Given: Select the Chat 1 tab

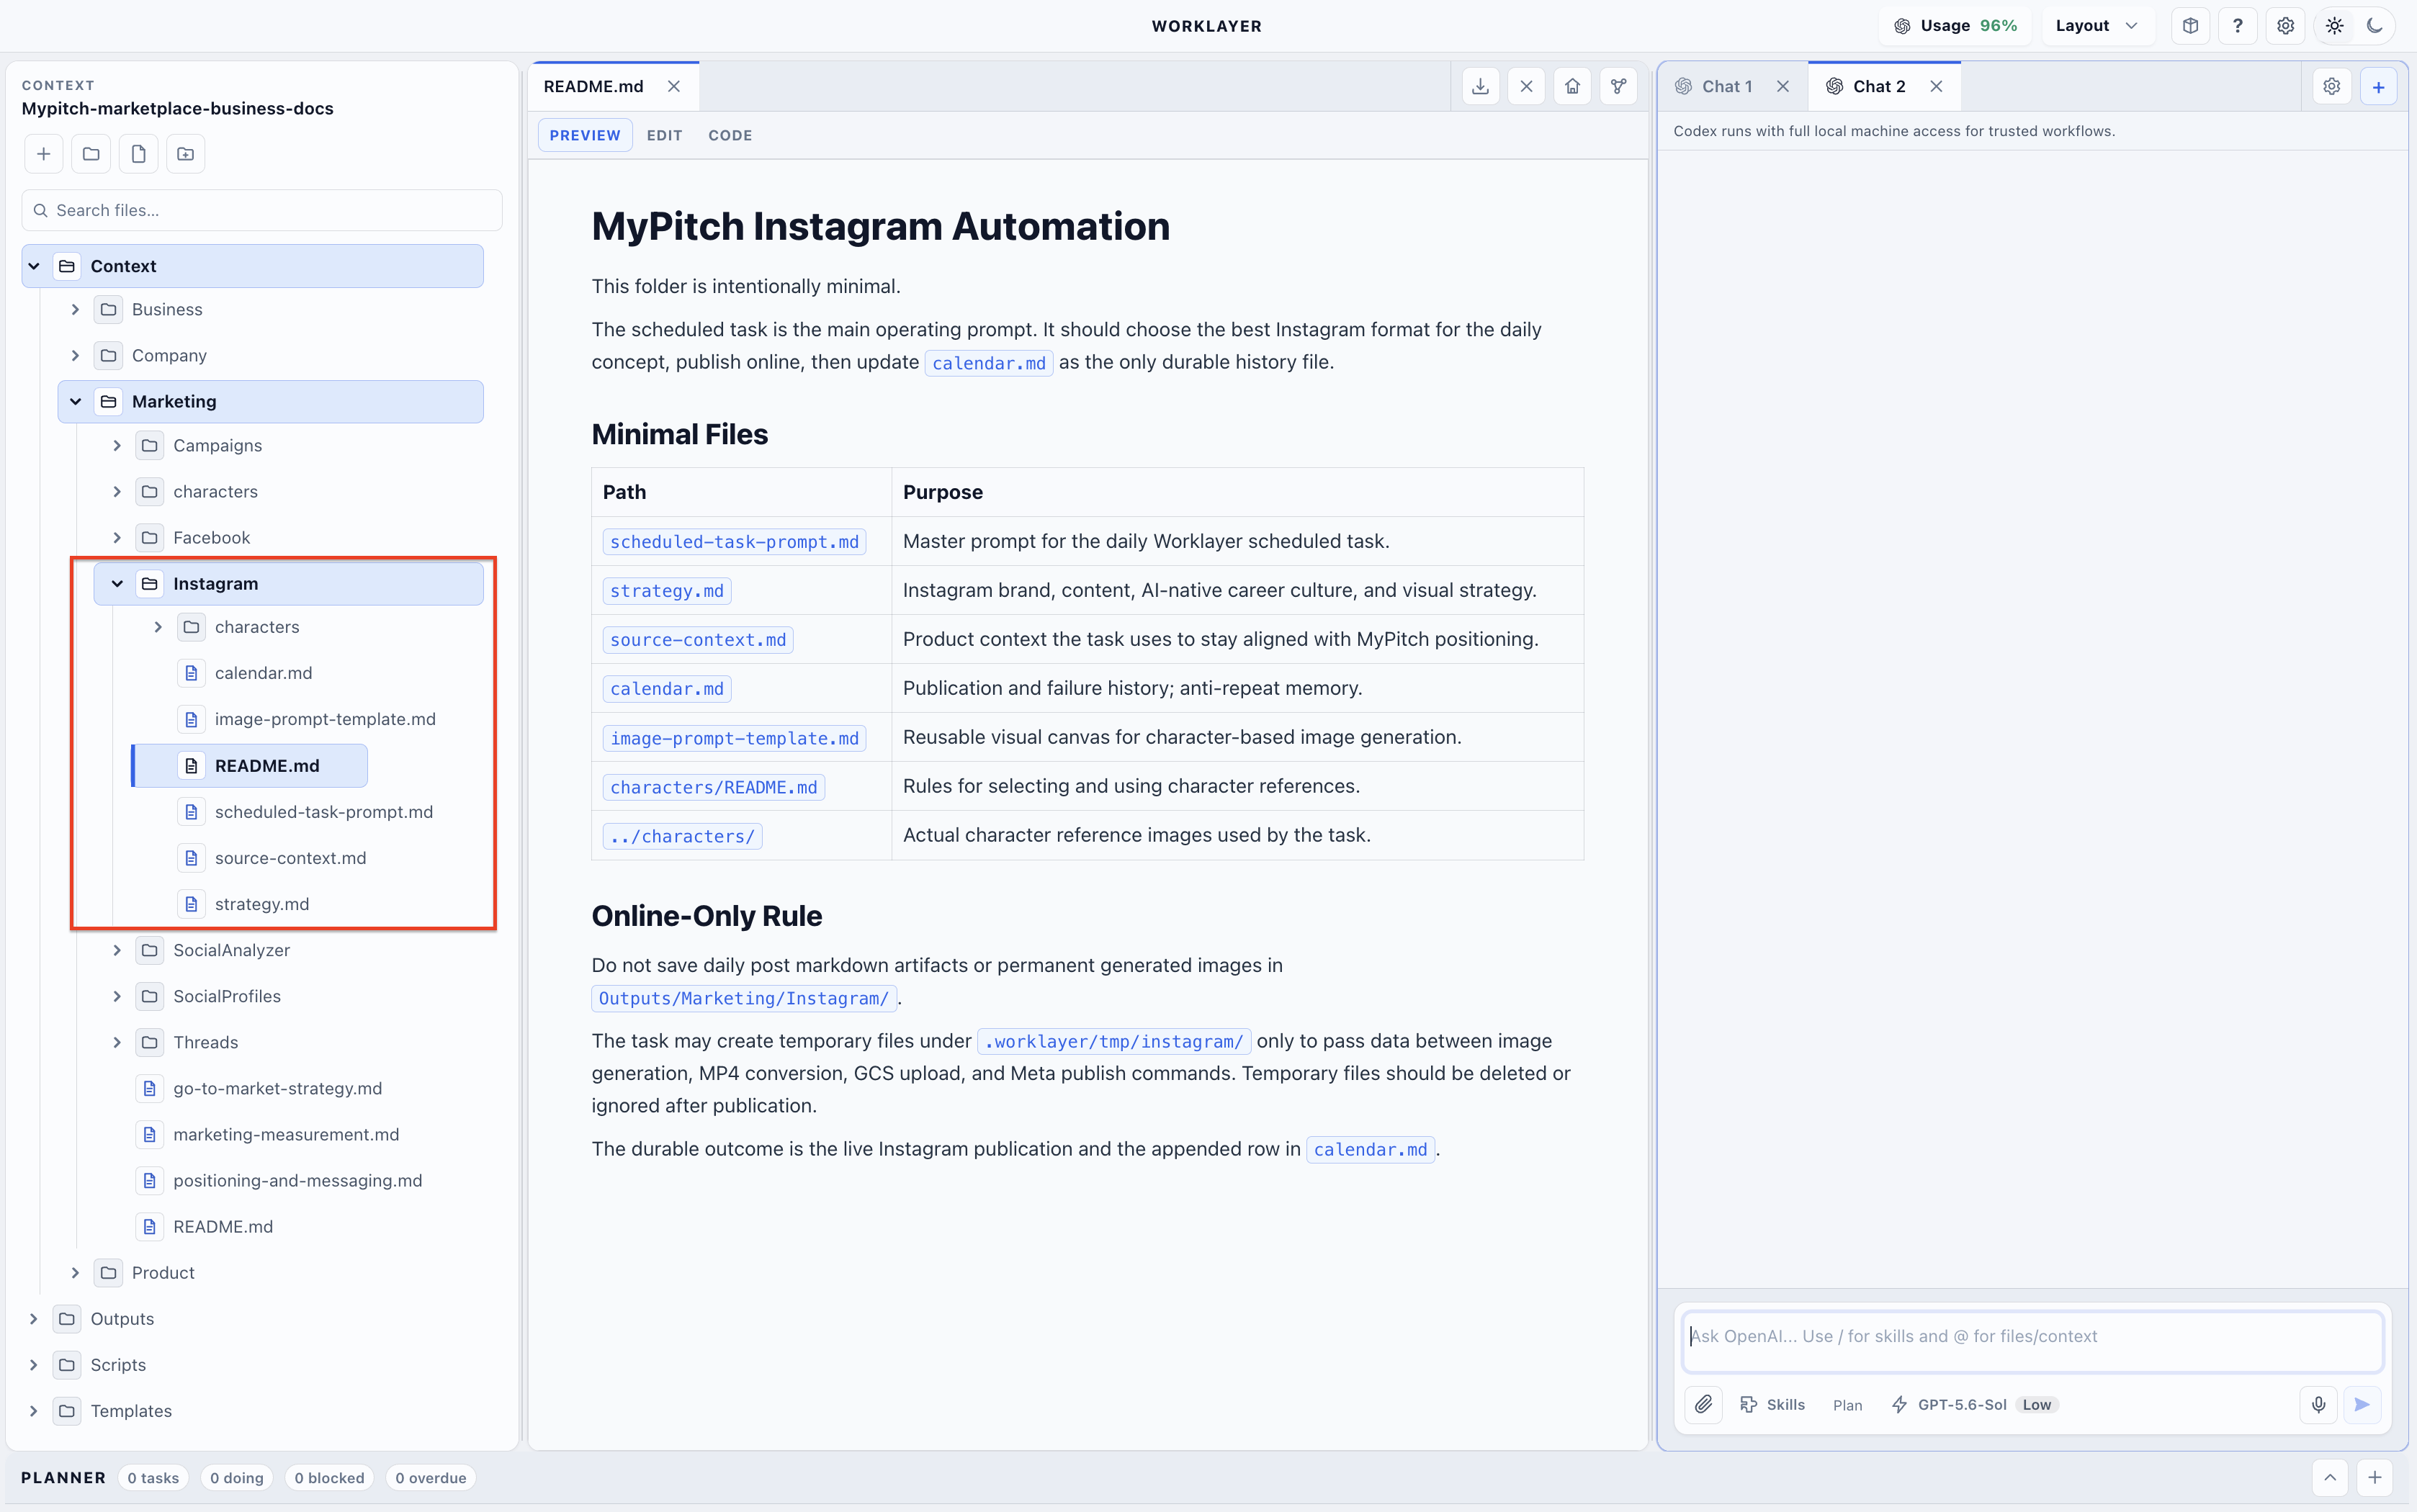Looking at the screenshot, I should 1727,86.
